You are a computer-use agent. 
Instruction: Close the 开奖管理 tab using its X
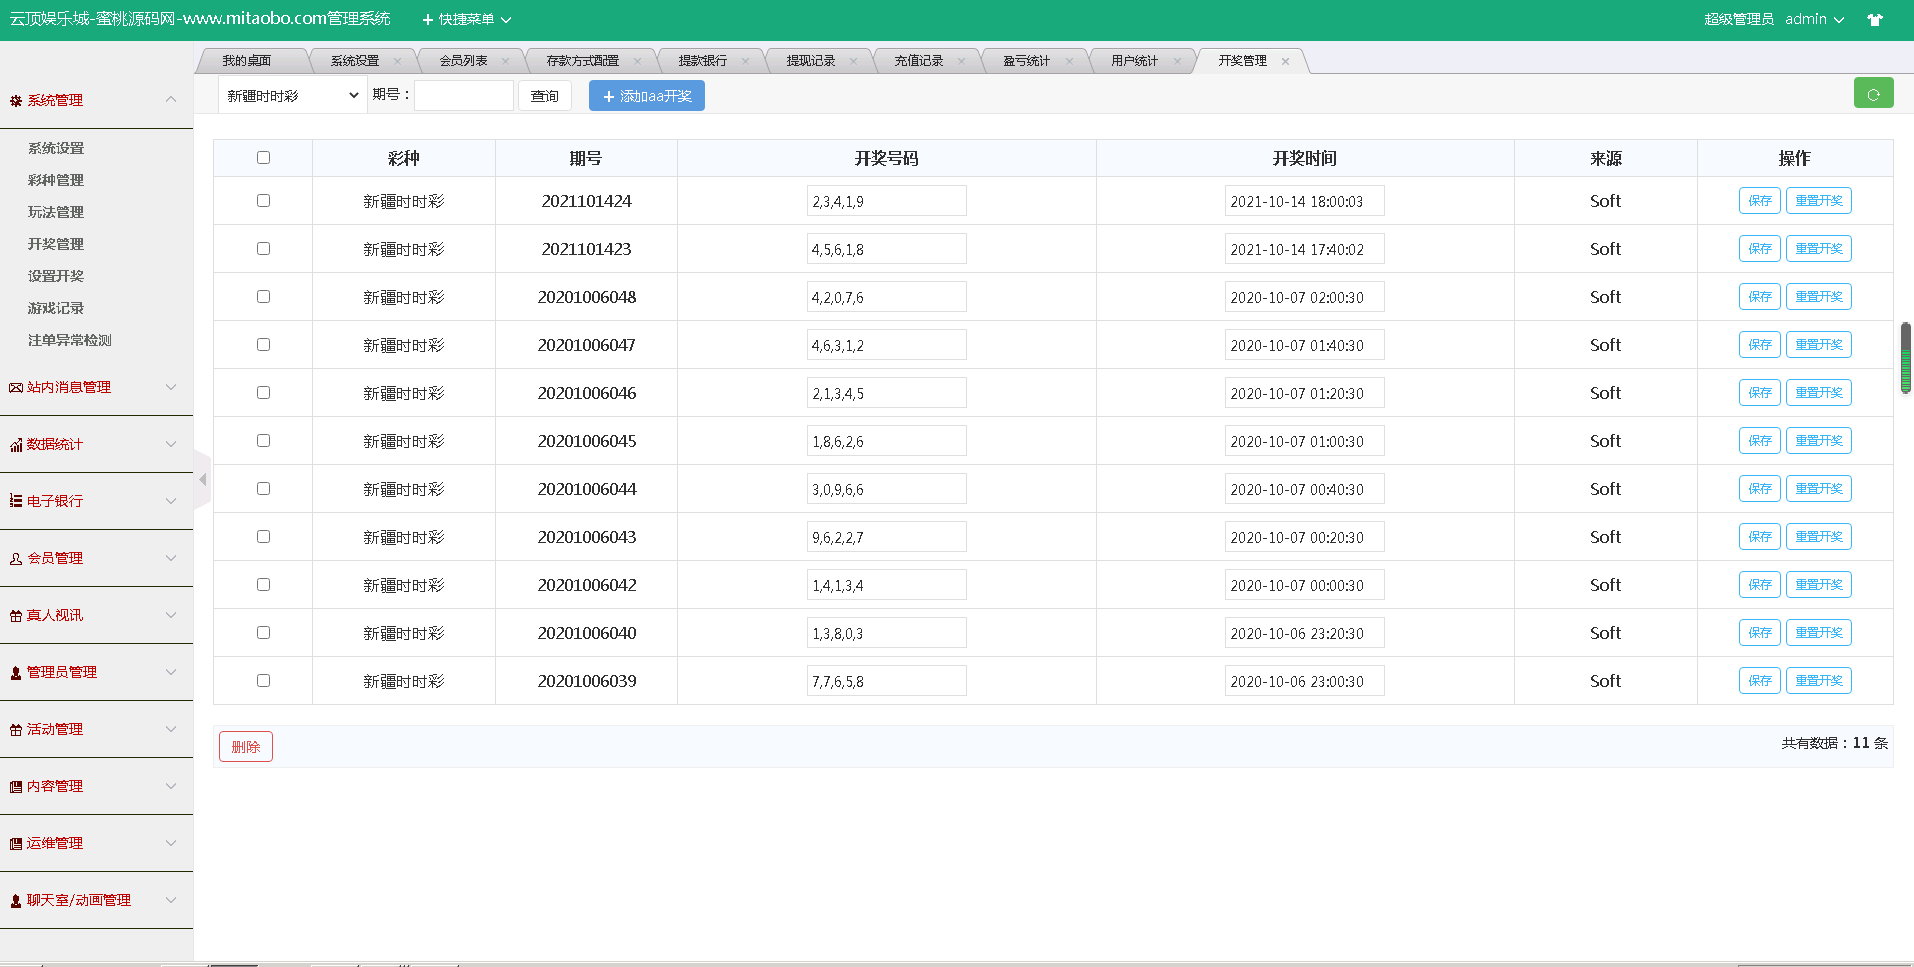point(1285,61)
